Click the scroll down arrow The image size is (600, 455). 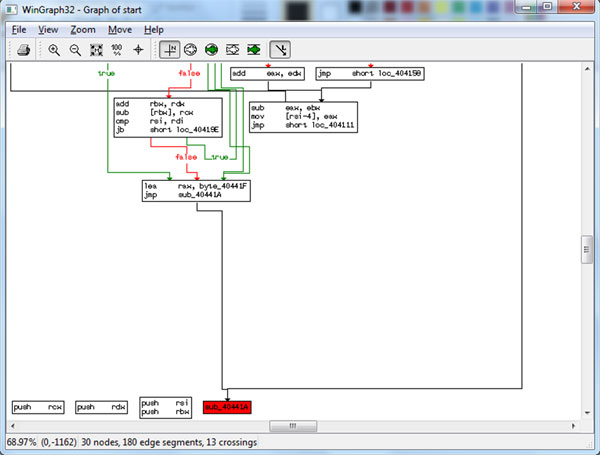(587, 413)
